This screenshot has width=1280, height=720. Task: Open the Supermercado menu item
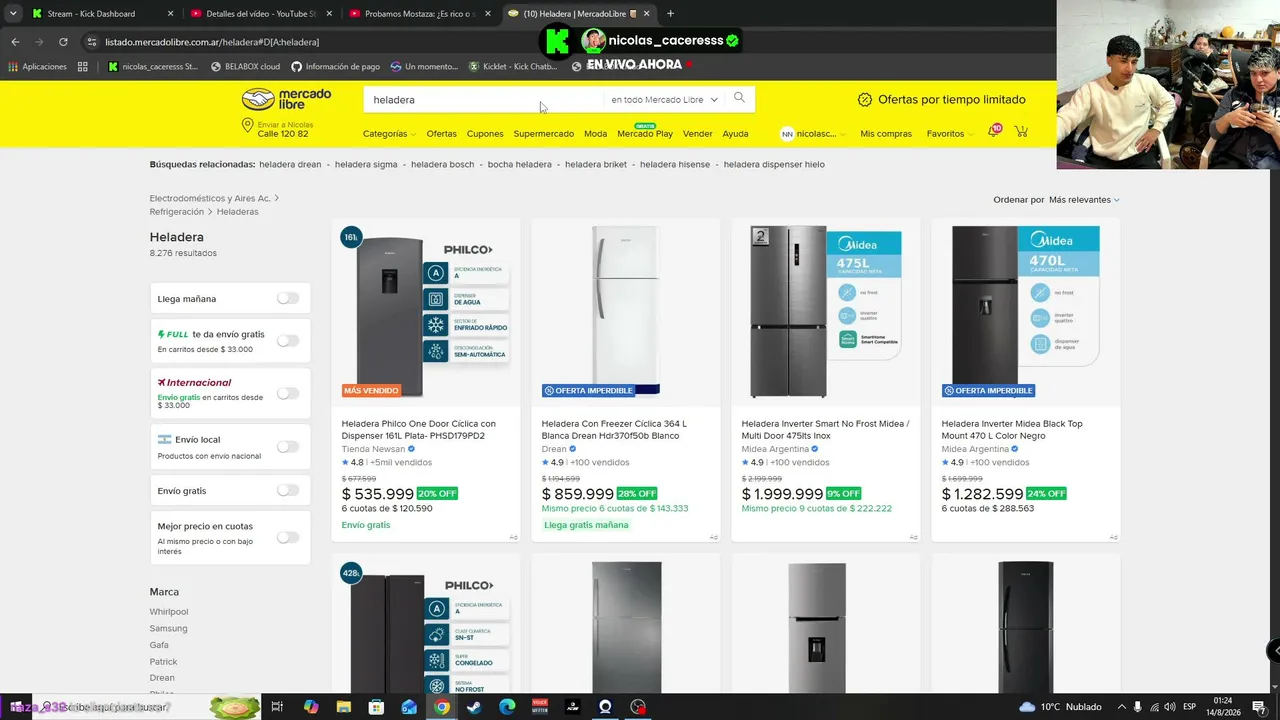[x=544, y=134]
